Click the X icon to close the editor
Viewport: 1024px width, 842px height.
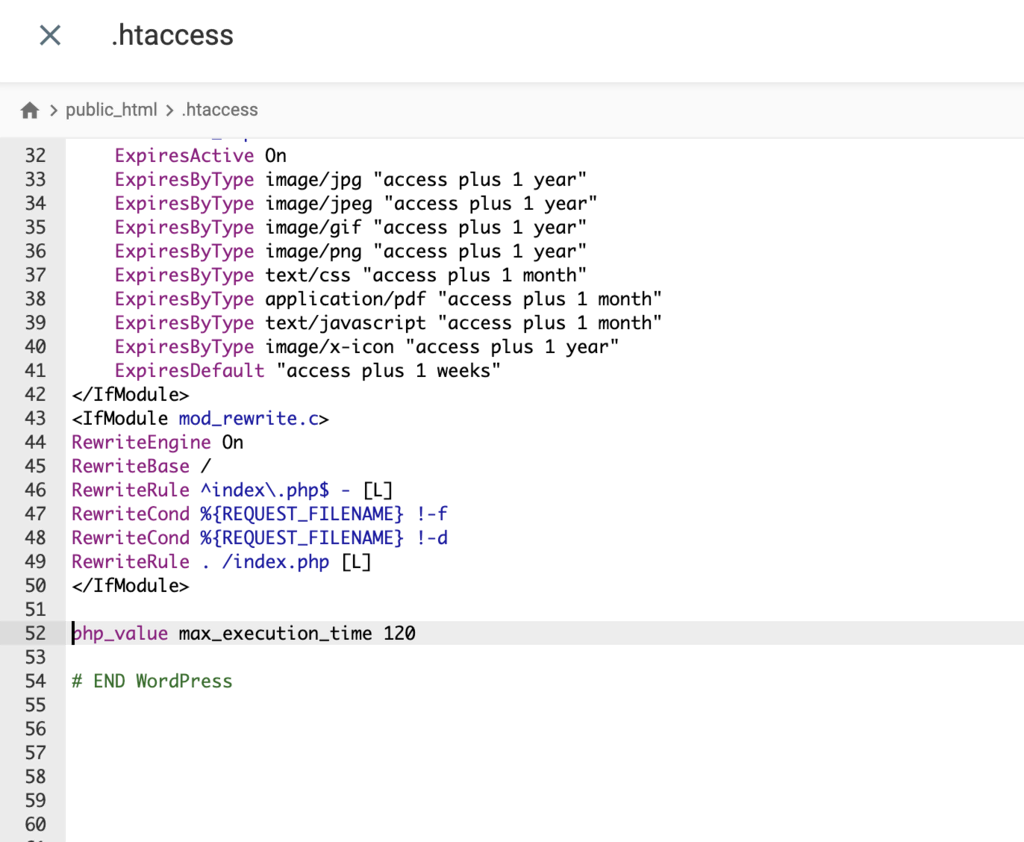pyautogui.click(x=49, y=35)
